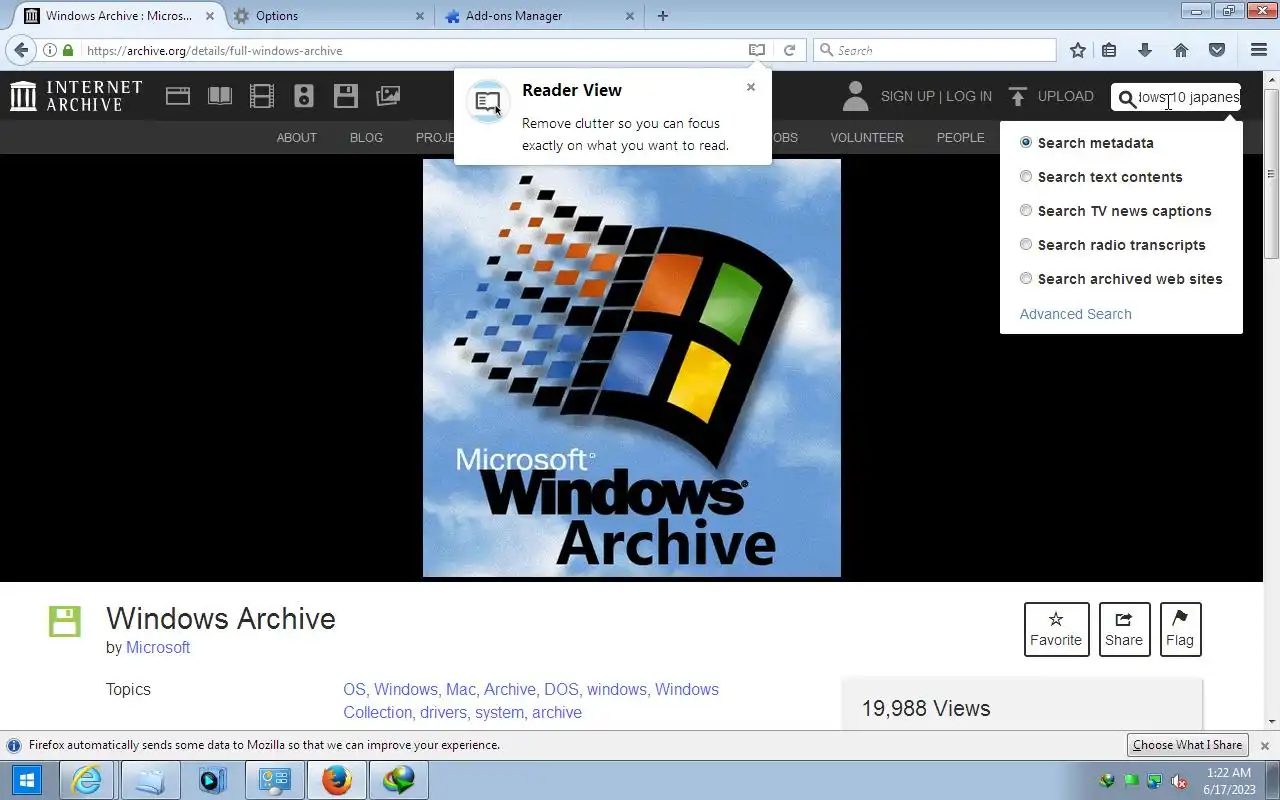The height and width of the screenshot is (800, 1280).
Task: Click the Windows Archive cover image
Action: click(632, 368)
